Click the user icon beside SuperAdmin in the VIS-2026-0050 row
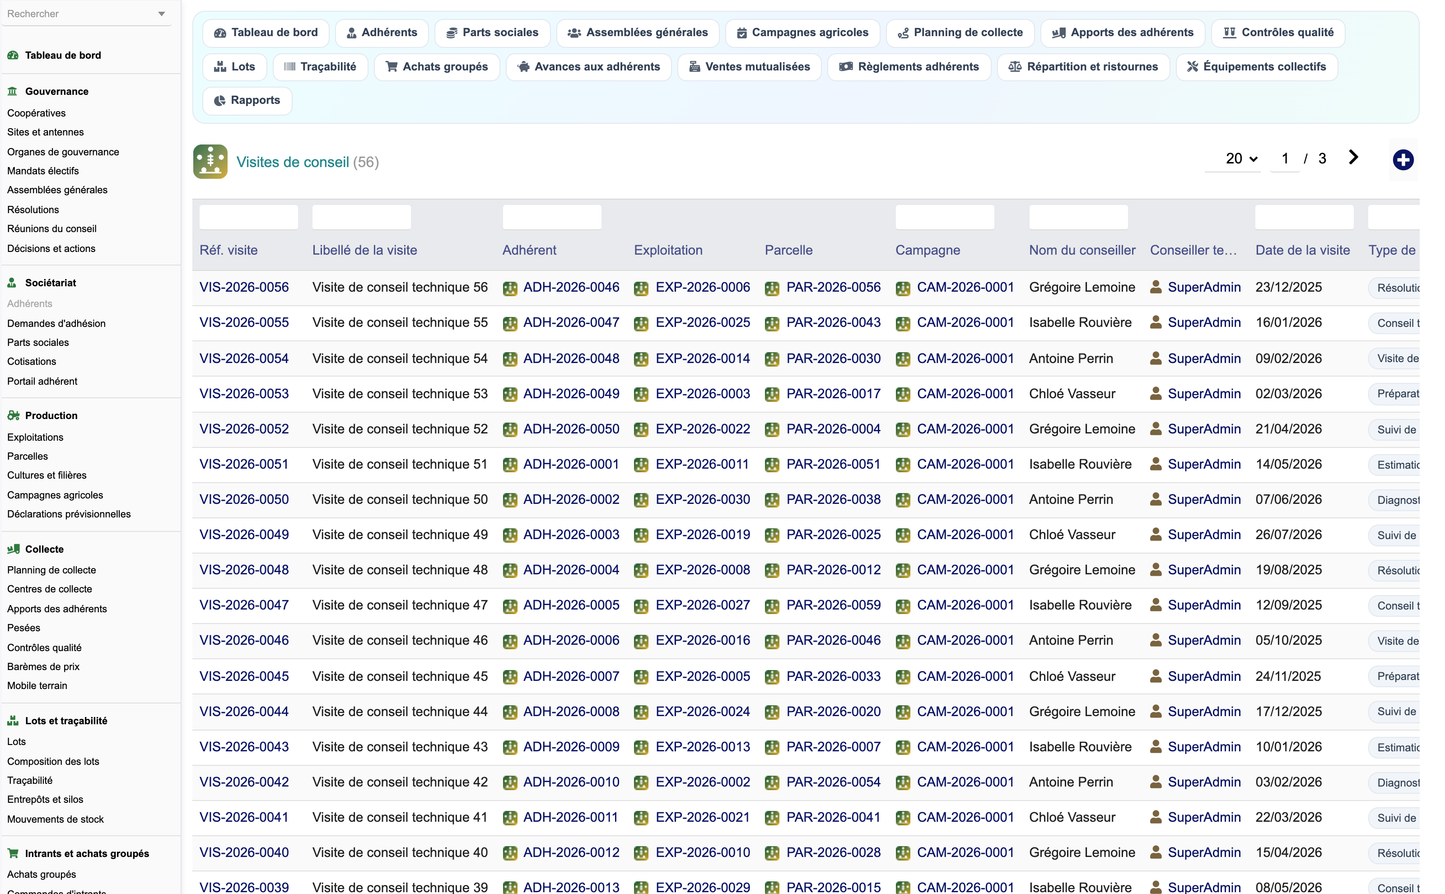The width and height of the screenshot is (1445, 894). (x=1156, y=499)
